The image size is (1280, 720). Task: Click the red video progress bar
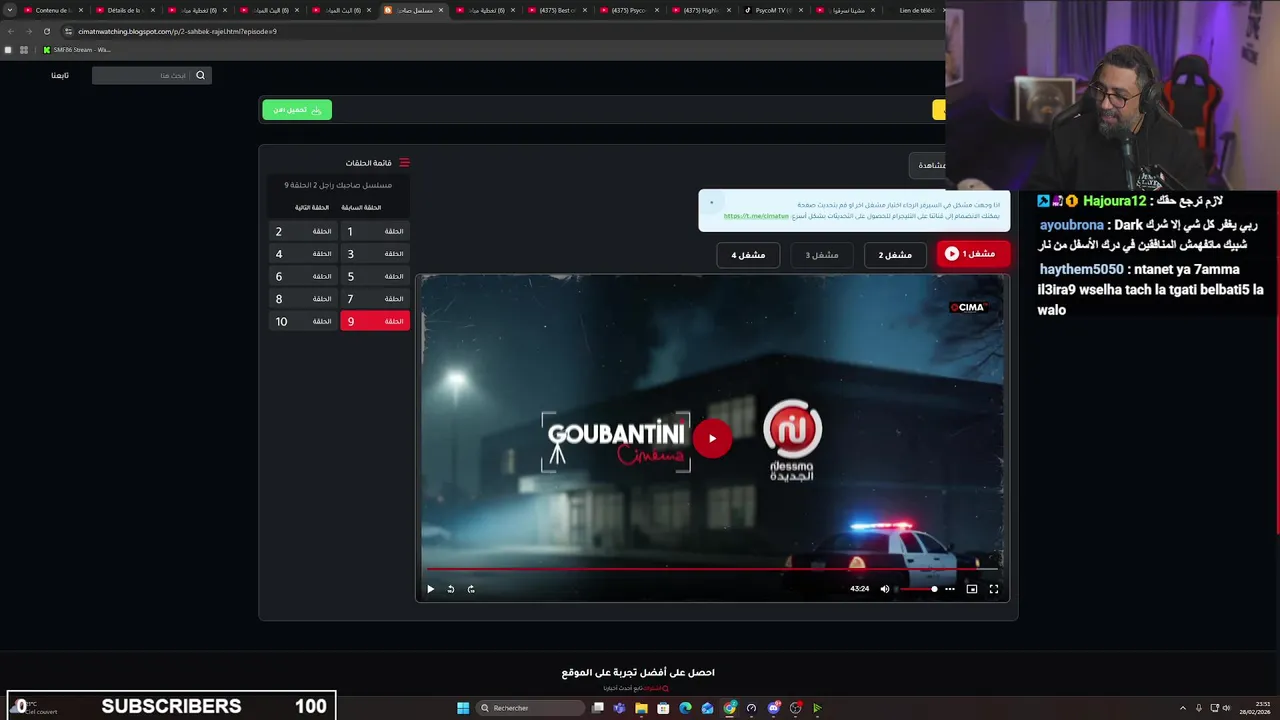coord(712,569)
